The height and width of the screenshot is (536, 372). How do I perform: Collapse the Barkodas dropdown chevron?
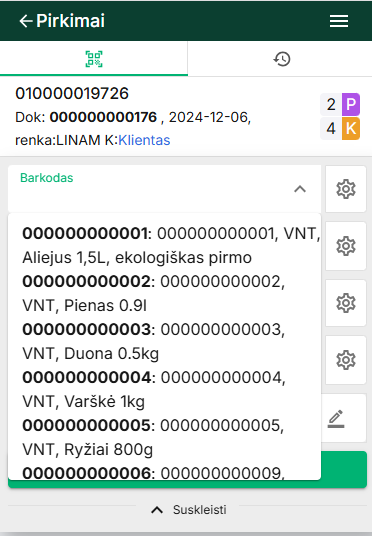pos(300,189)
